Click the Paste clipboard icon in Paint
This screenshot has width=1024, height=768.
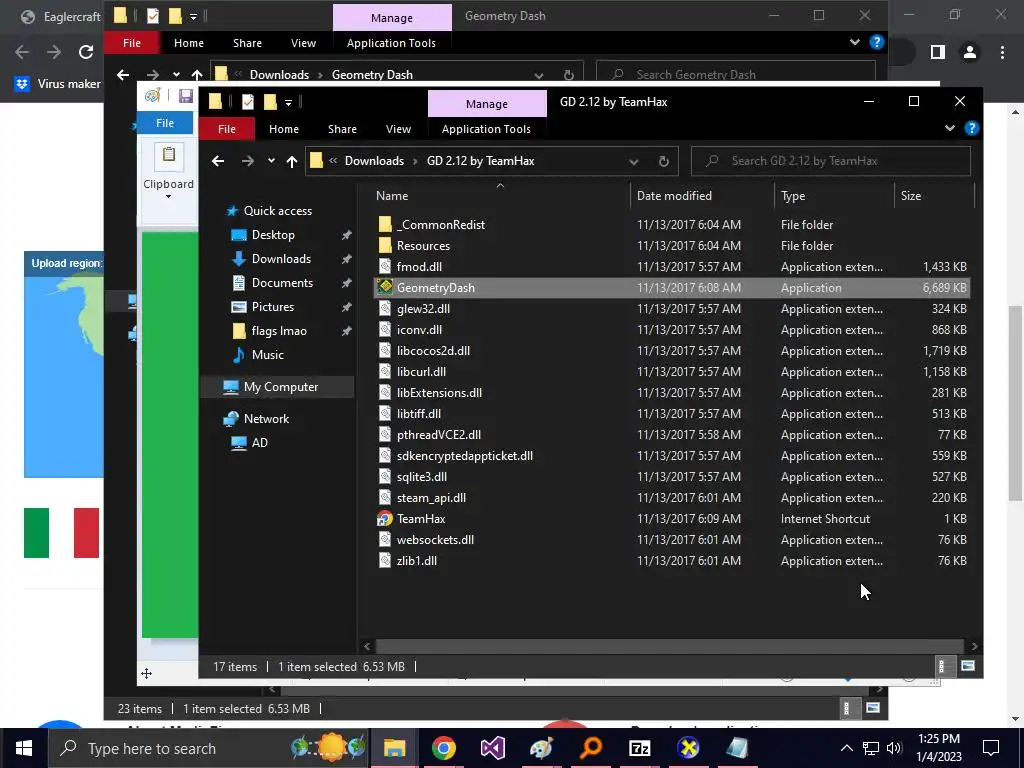click(x=168, y=155)
